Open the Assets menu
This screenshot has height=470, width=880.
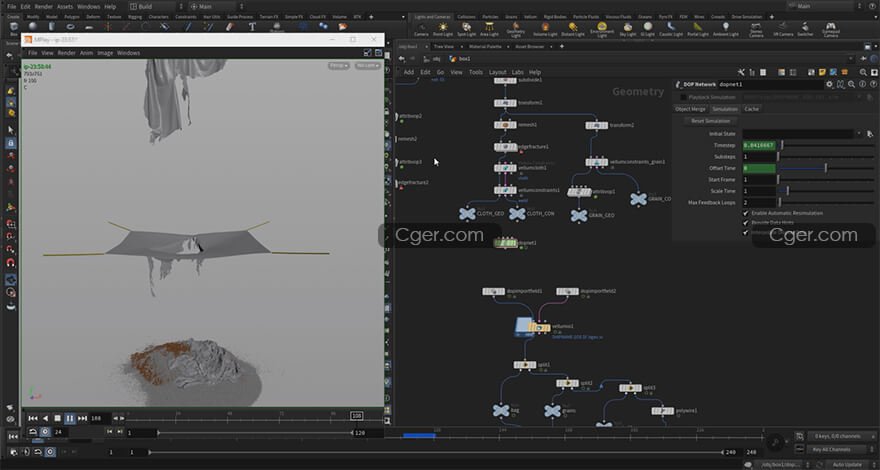pyautogui.click(x=65, y=7)
